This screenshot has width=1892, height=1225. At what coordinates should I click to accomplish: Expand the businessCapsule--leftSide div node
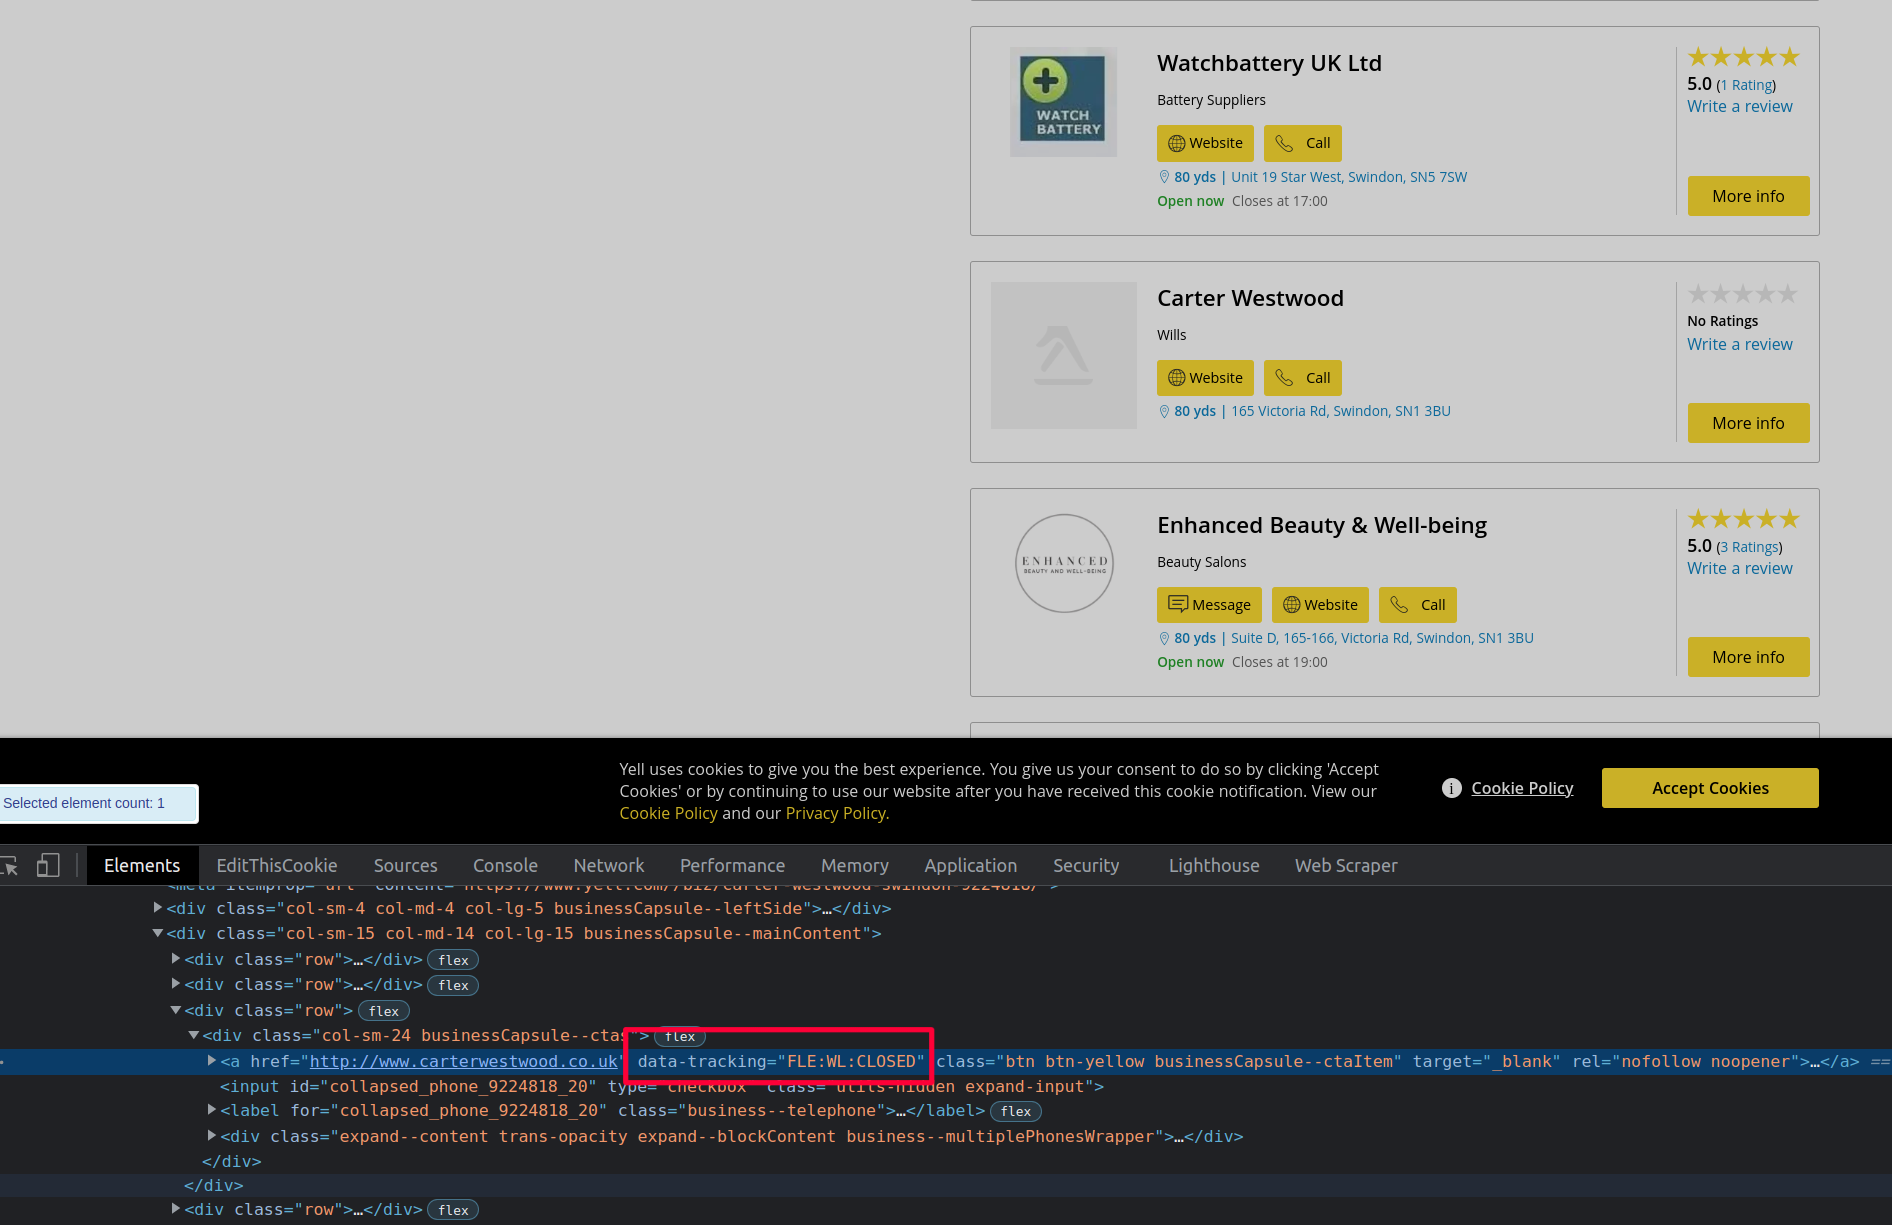[158, 908]
